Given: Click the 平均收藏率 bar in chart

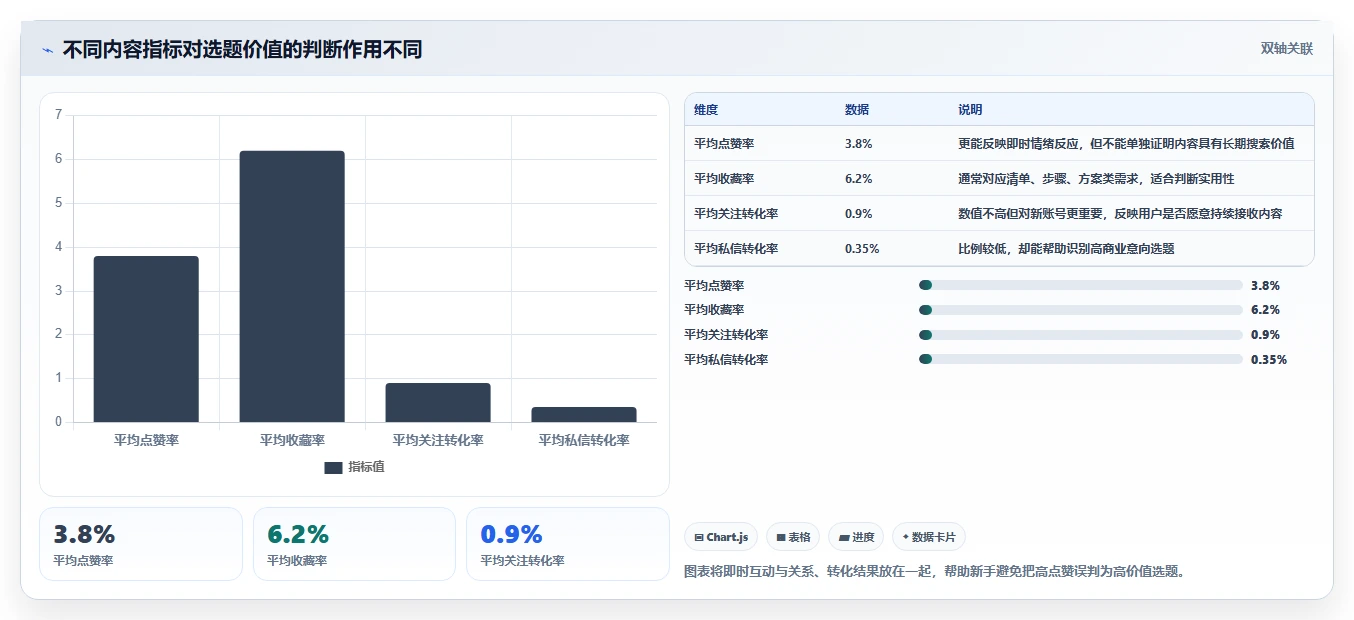Looking at the screenshot, I should [x=292, y=286].
